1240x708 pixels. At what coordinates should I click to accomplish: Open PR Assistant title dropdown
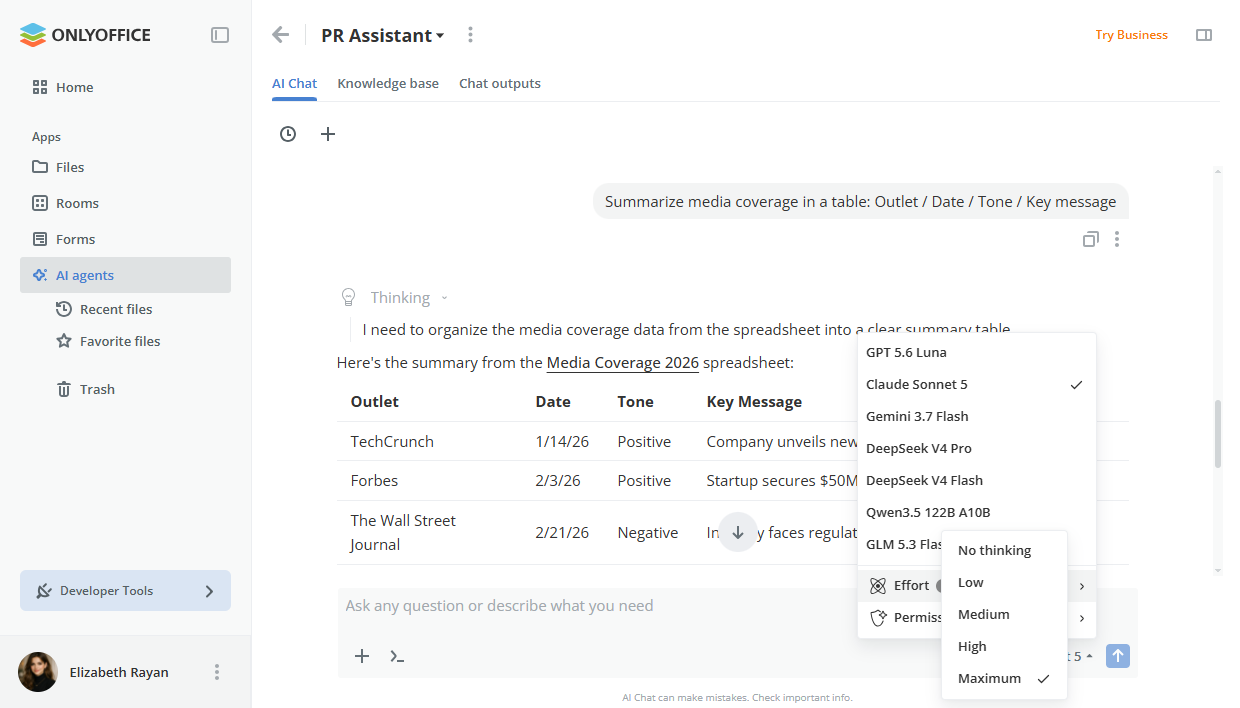click(x=383, y=35)
